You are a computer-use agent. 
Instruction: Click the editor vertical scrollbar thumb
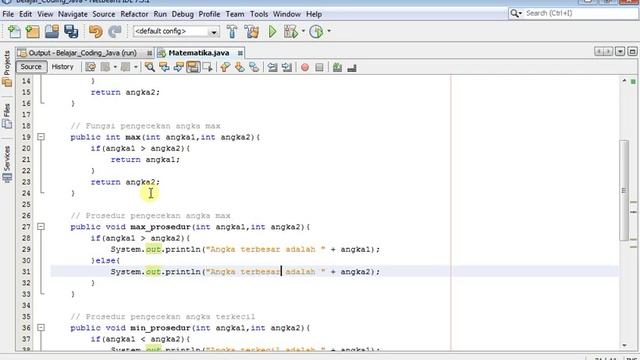click(624, 191)
